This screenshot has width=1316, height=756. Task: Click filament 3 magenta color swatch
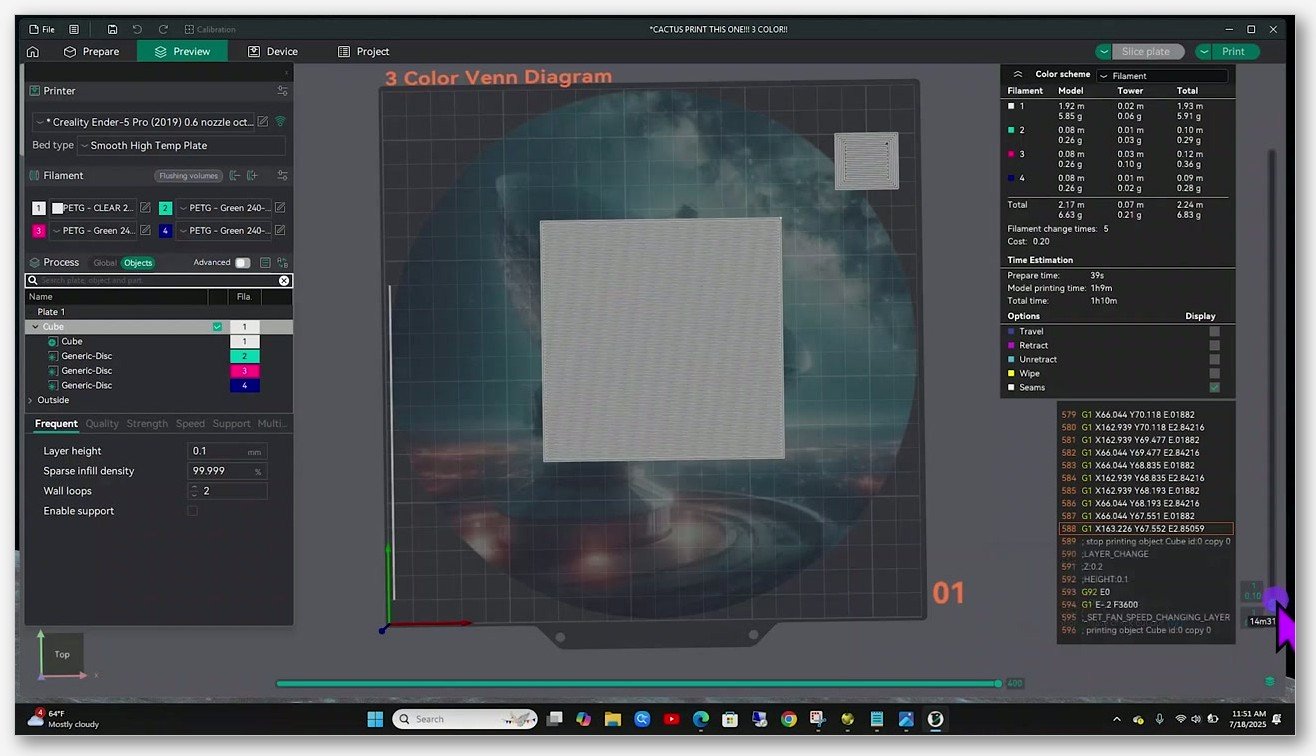pyautogui.click(x=39, y=231)
